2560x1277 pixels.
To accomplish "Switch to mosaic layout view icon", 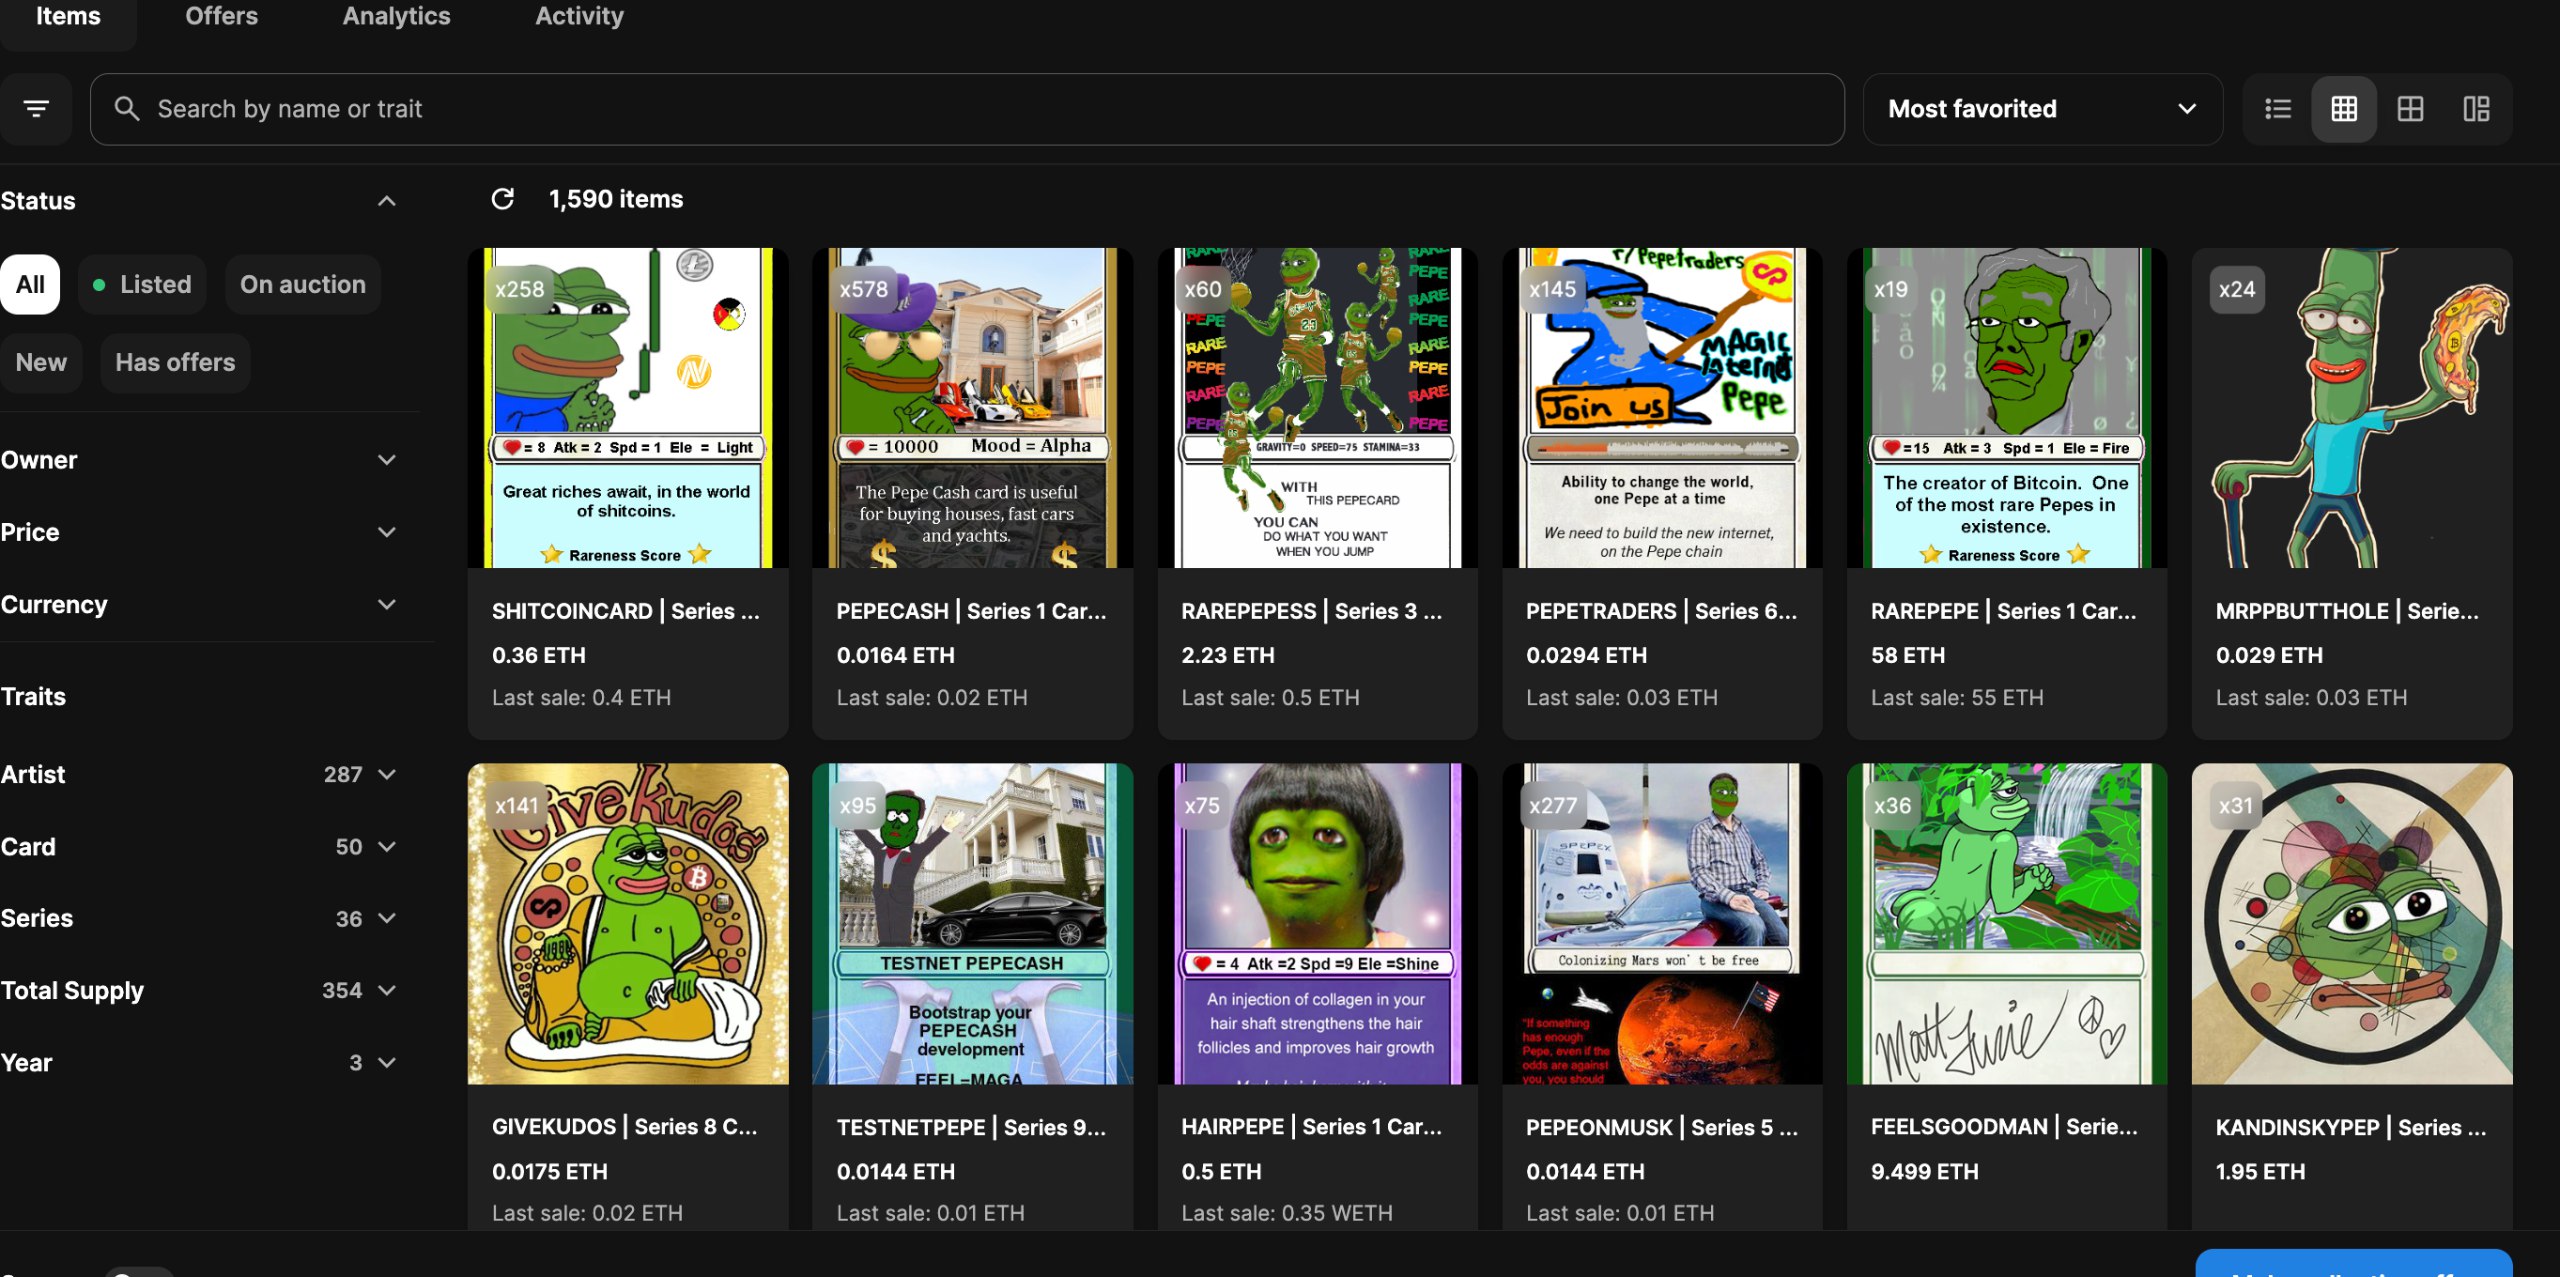I will click(2476, 108).
